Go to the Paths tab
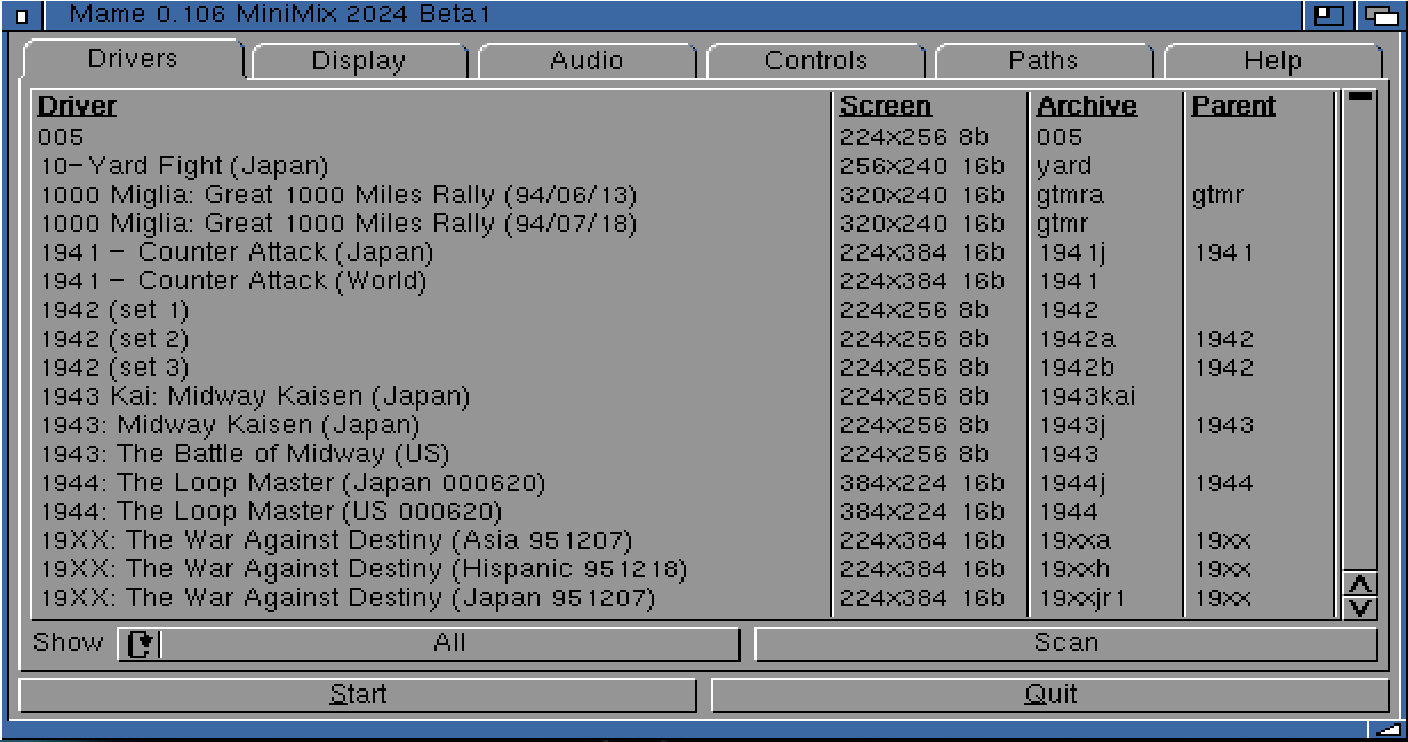The width and height of the screenshot is (1408, 742). (x=1044, y=61)
